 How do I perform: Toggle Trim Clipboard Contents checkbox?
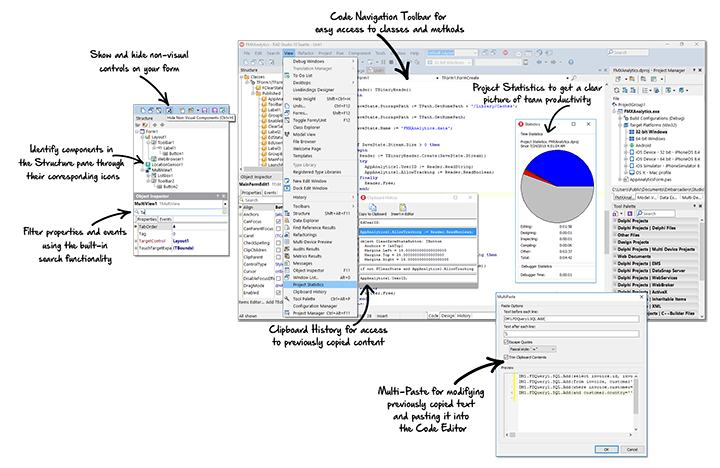point(506,357)
